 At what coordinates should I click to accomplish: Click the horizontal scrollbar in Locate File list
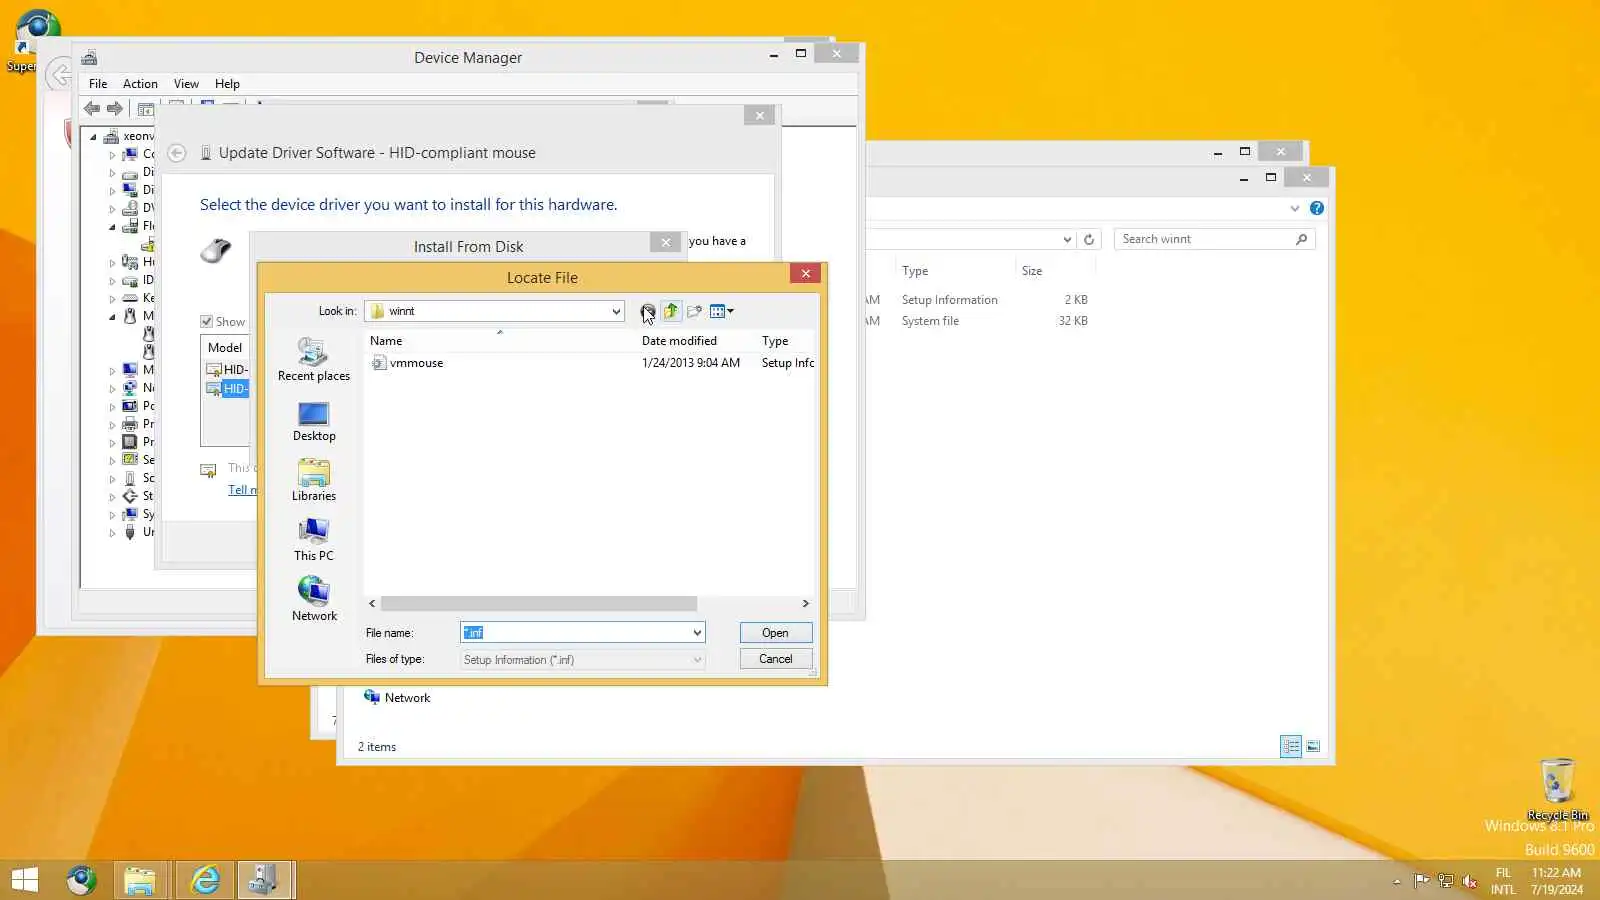538,604
